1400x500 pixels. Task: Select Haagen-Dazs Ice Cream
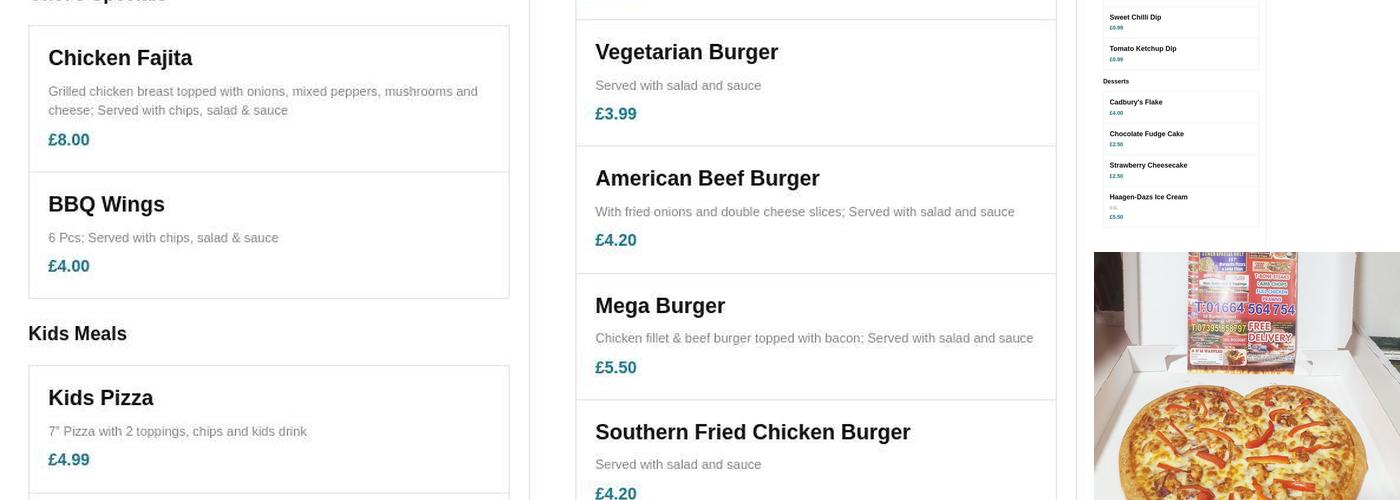coord(1148,197)
